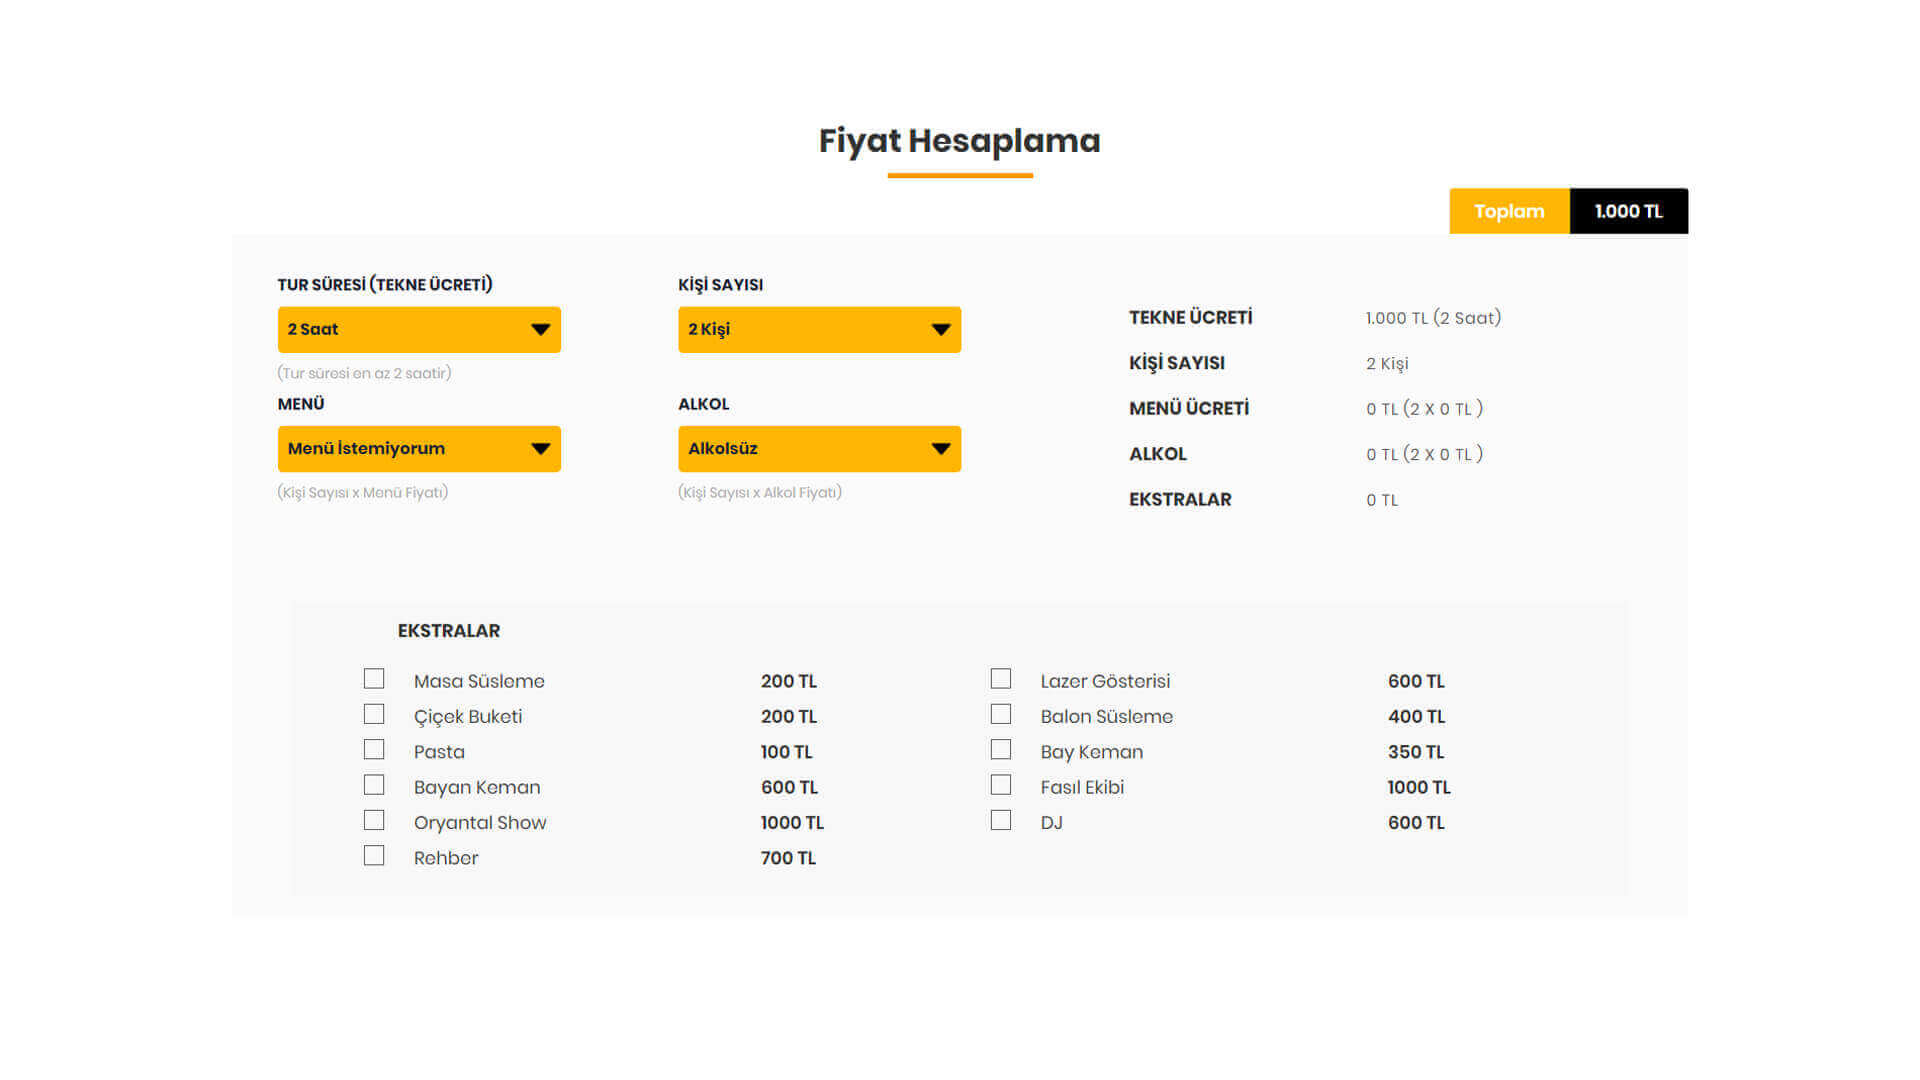1920x1080 pixels.
Task: Click the 100 TL price for Pasta
Action: 786,752
